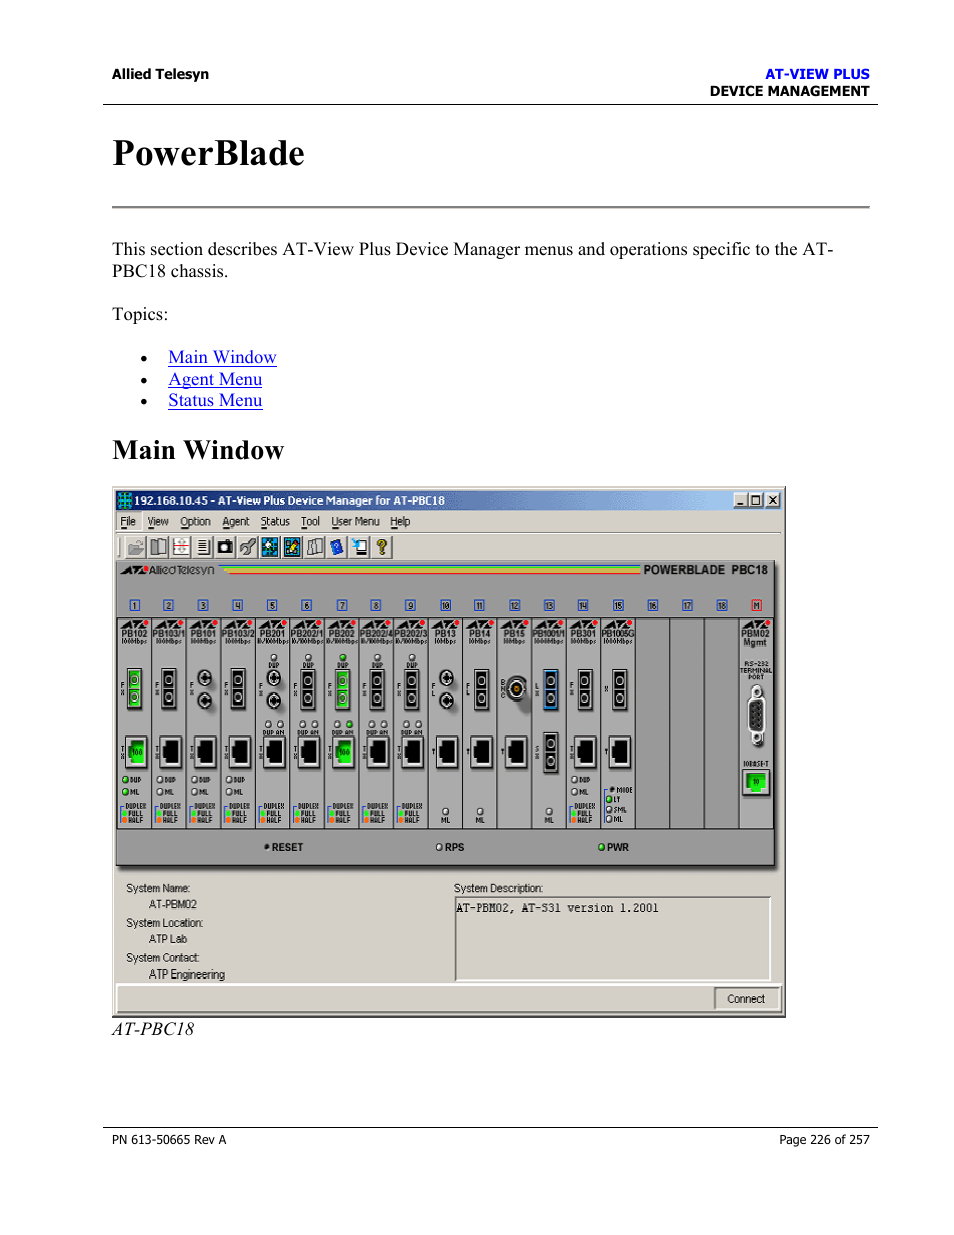
Task: Follow the Agent Menu link
Action: (x=215, y=380)
